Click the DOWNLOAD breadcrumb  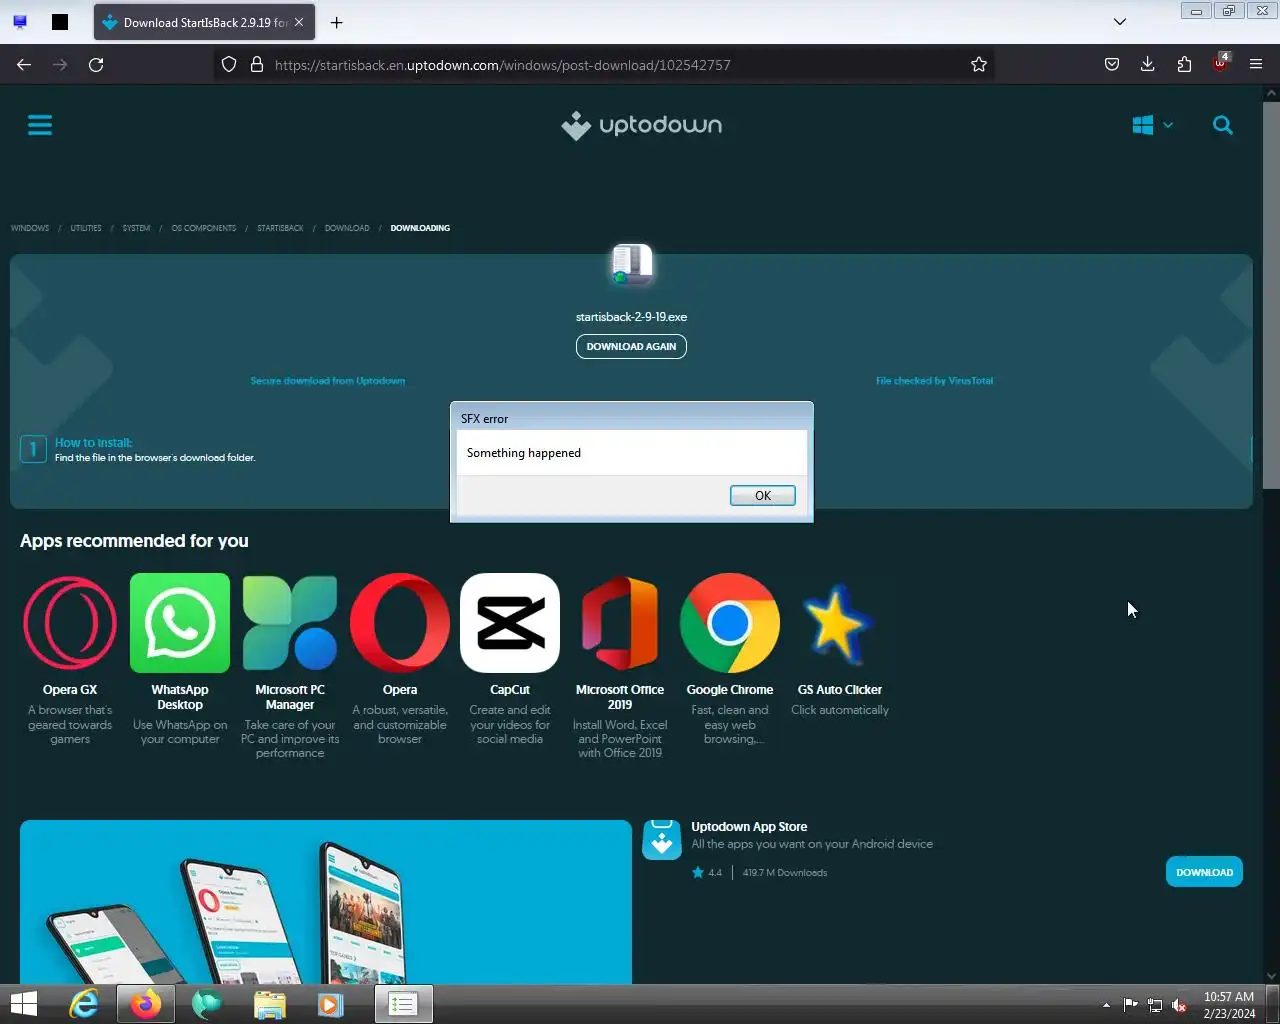pos(347,228)
